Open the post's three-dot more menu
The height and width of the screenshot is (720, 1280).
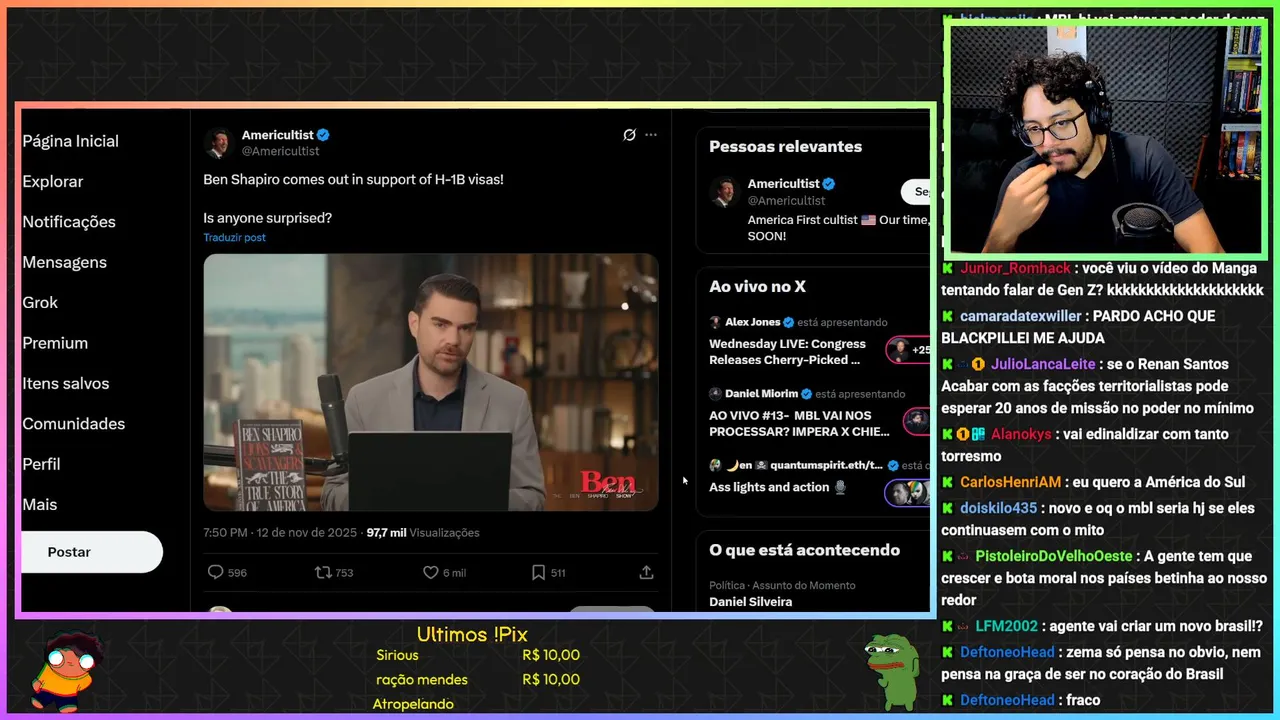pyautogui.click(x=651, y=135)
